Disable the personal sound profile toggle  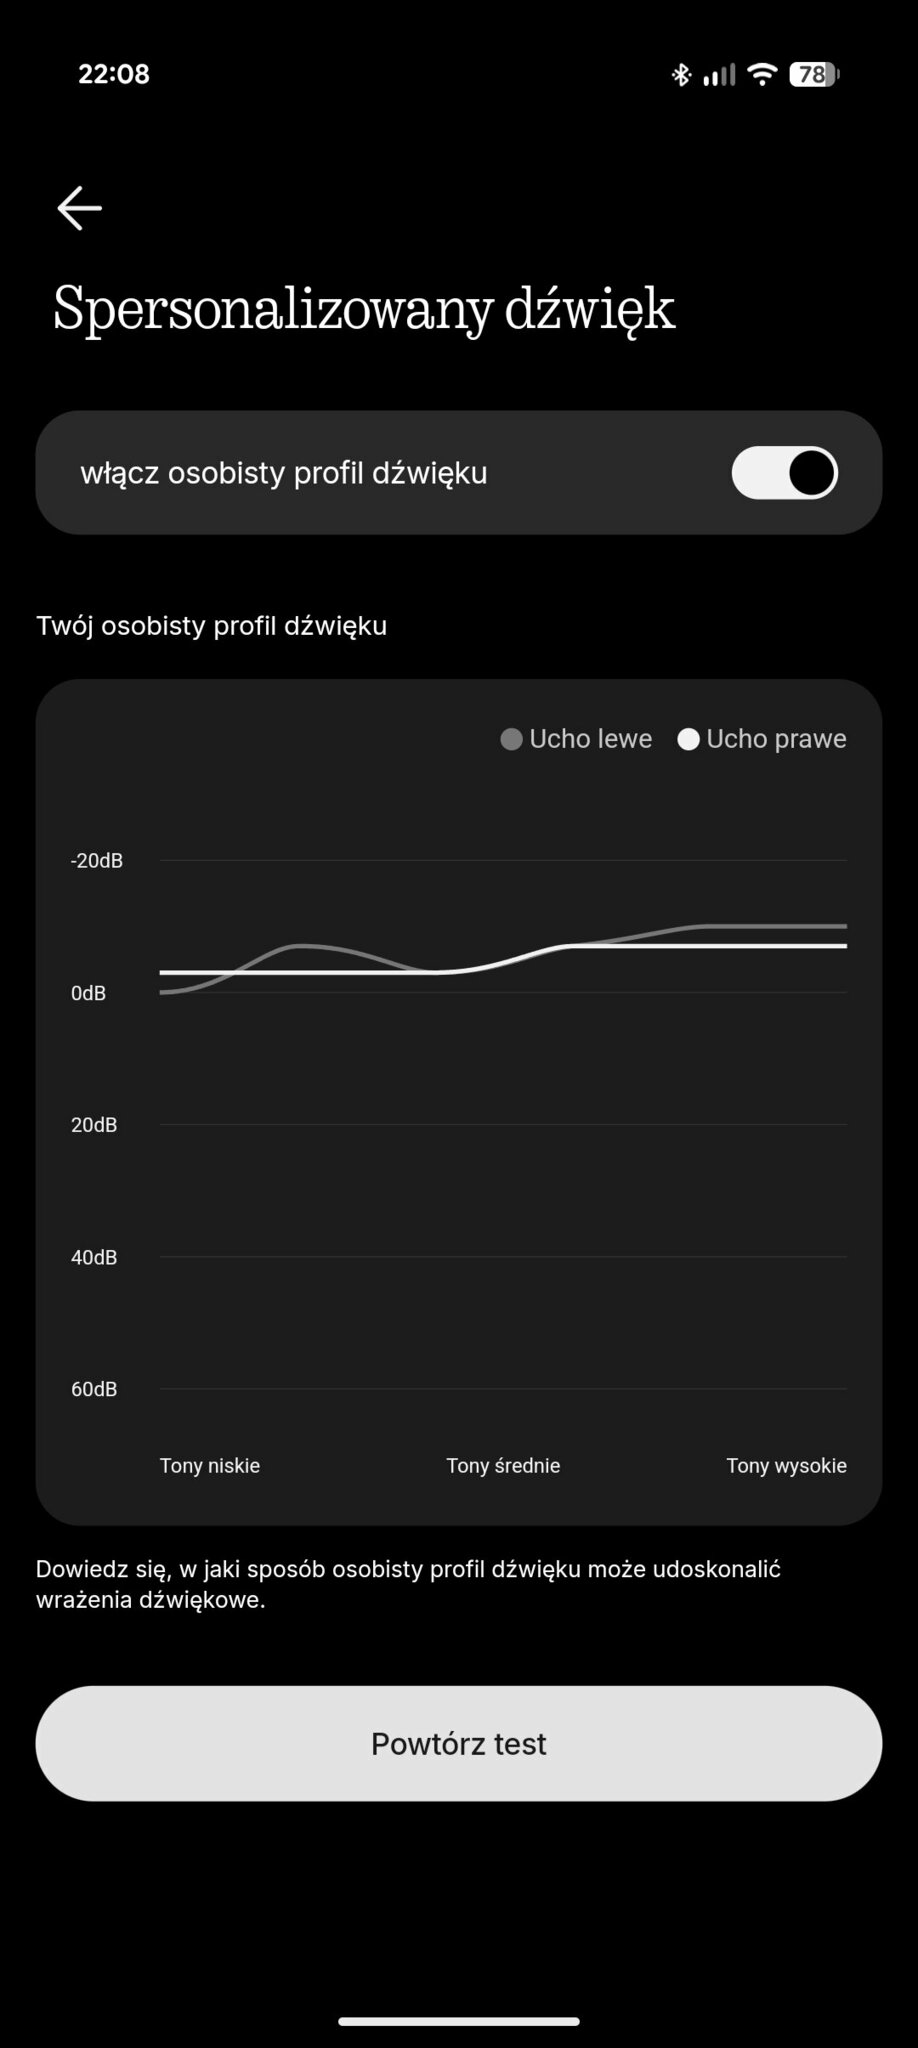click(x=784, y=473)
